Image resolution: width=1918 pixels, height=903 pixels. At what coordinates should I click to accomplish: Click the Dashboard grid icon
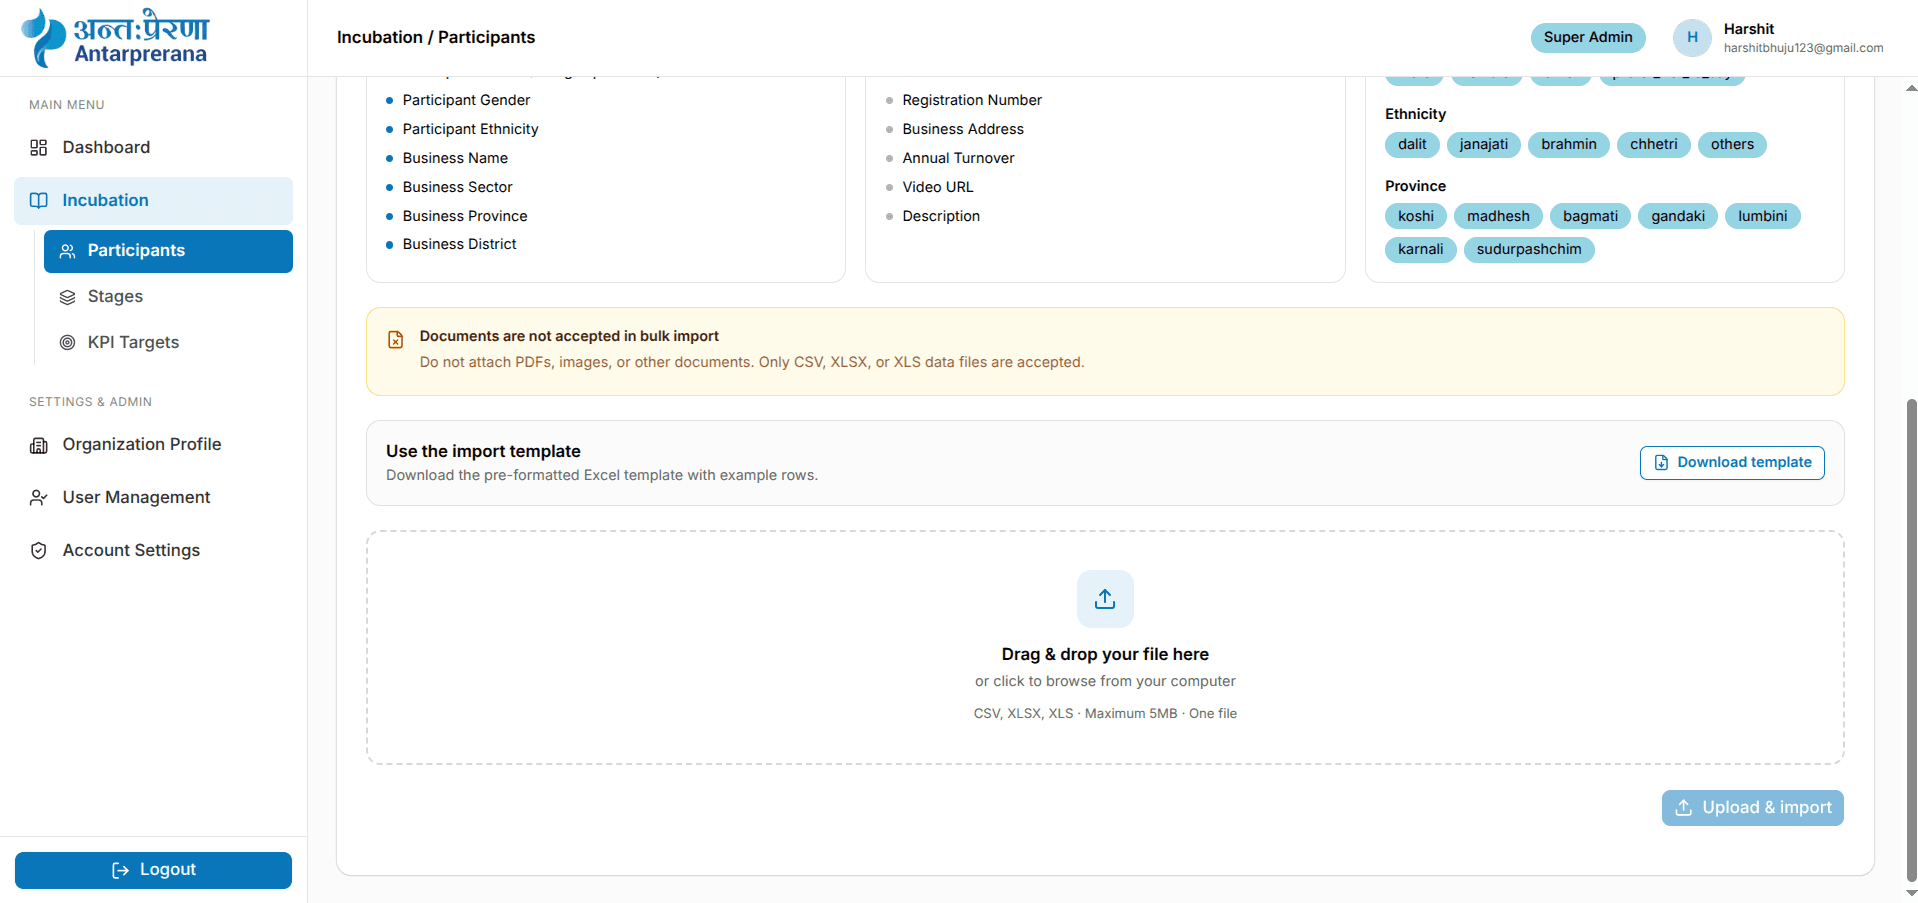point(39,148)
